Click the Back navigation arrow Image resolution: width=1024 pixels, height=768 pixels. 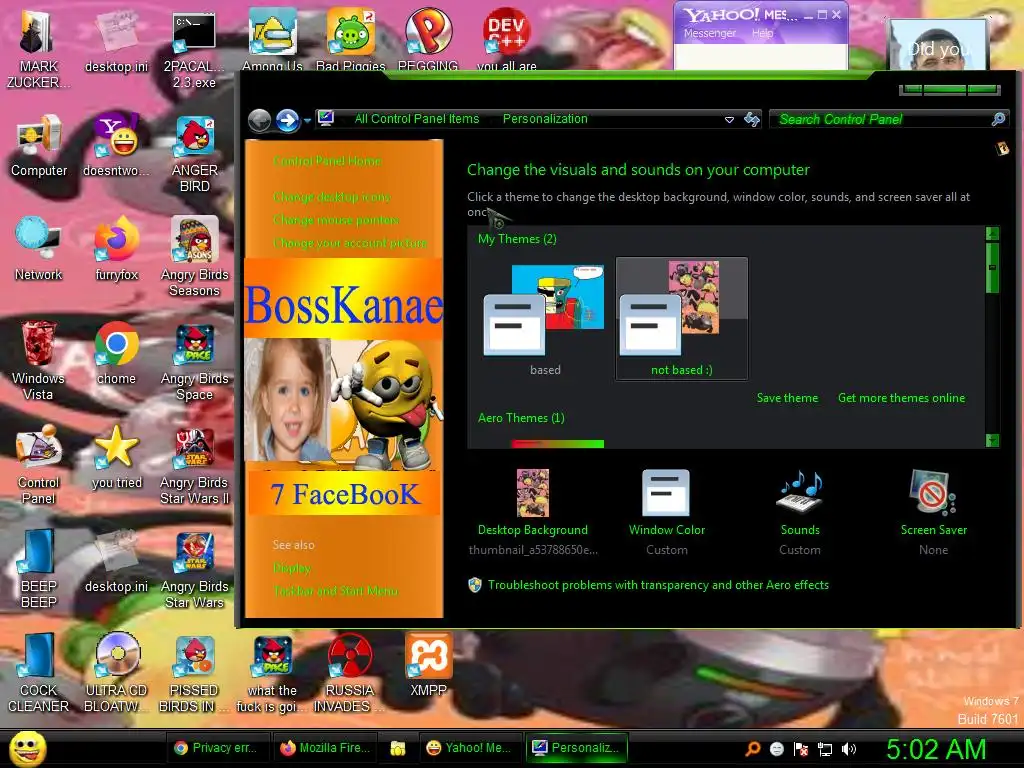pyautogui.click(x=260, y=120)
